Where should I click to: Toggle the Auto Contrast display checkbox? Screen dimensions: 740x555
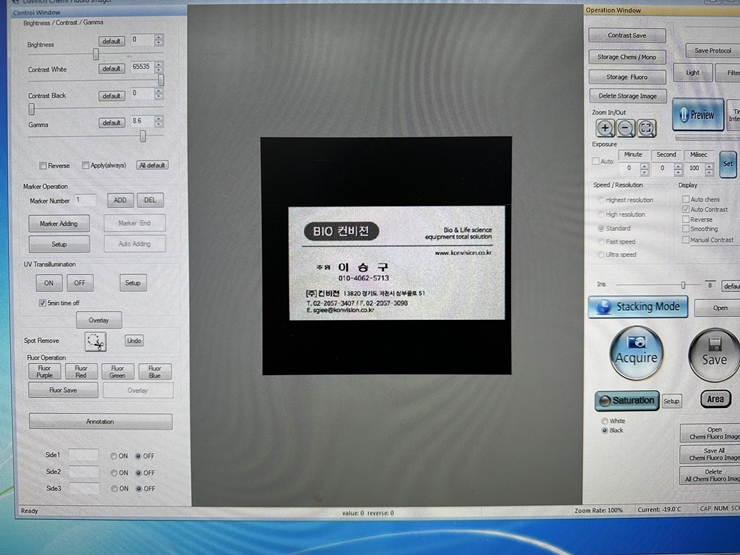(x=685, y=209)
